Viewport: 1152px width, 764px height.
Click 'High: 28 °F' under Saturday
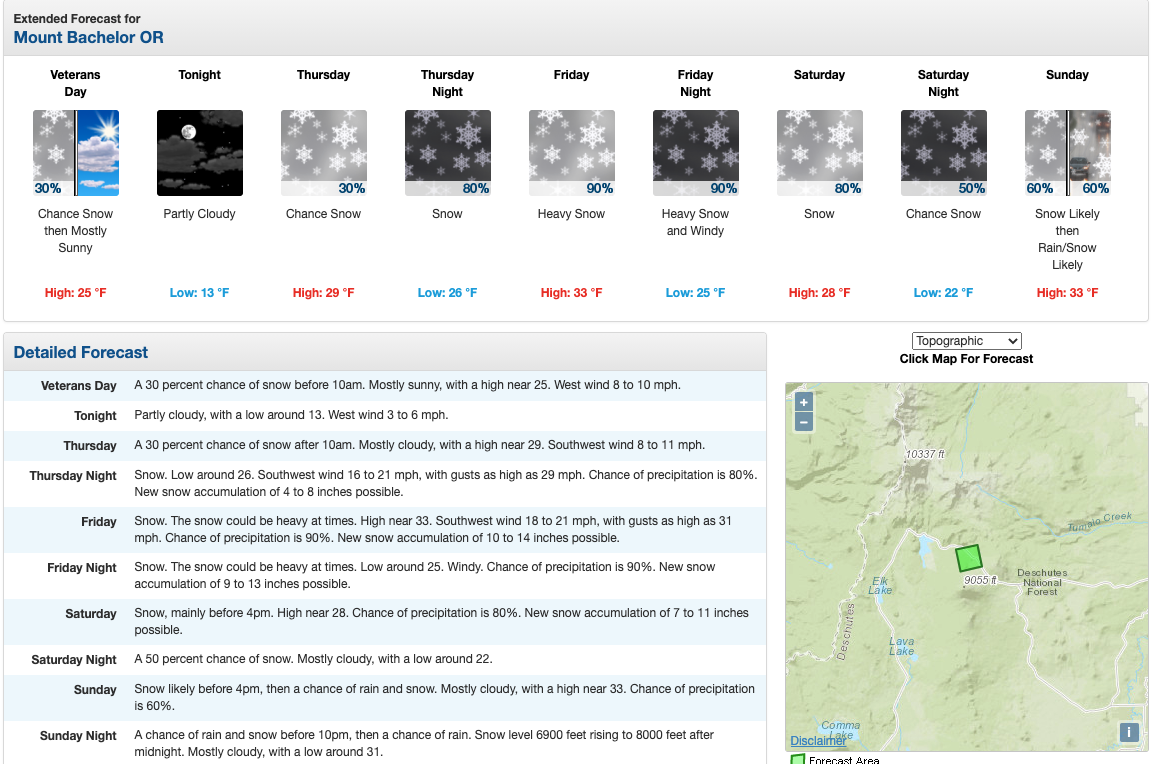tap(819, 292)
